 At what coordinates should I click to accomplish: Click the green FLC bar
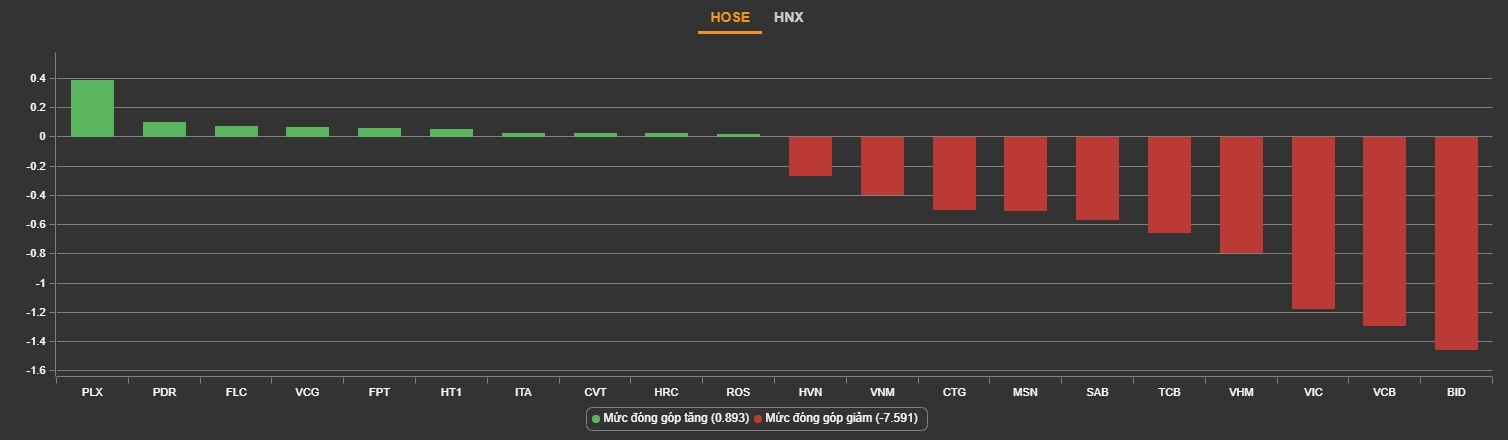pyautogui.click(x=236, y=131)
